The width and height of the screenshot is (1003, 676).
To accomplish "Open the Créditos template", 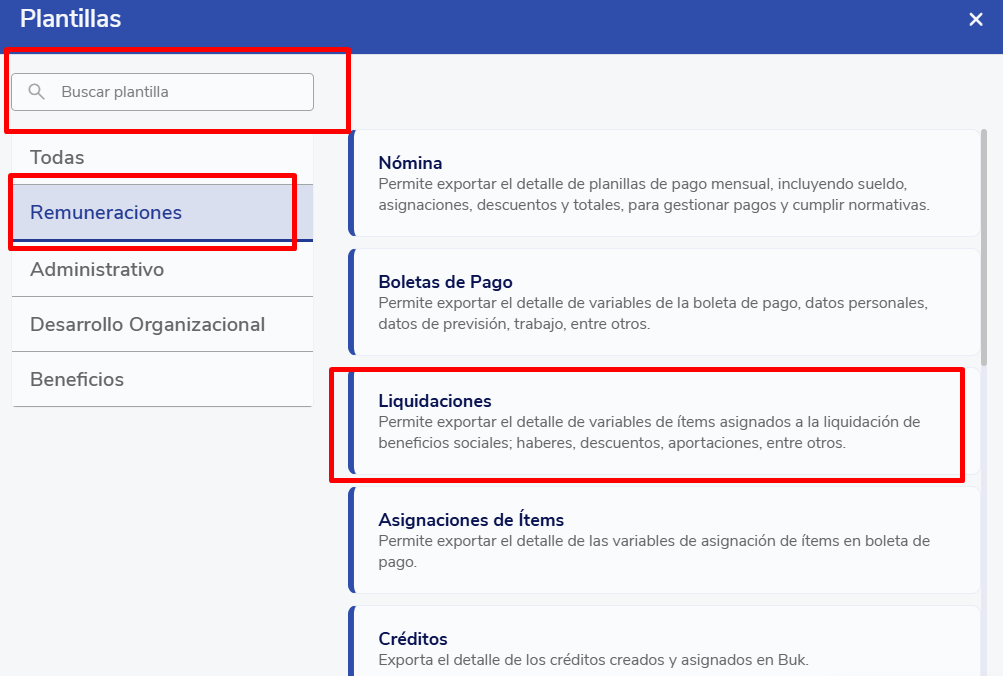I will coord(413,639).
